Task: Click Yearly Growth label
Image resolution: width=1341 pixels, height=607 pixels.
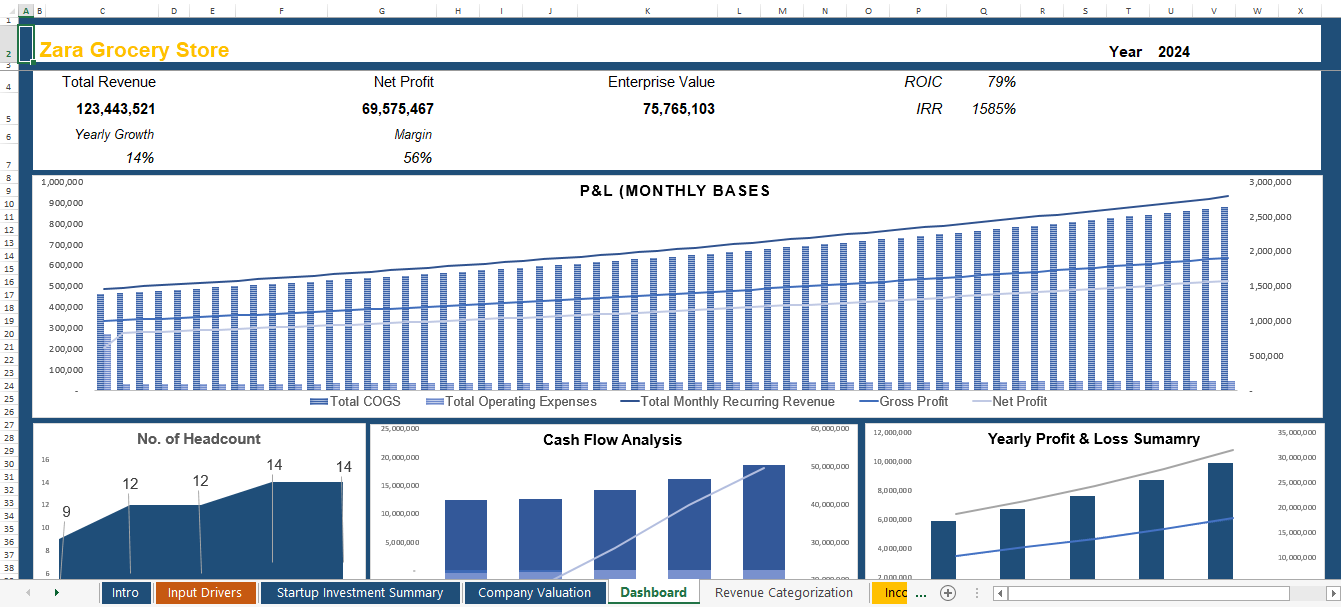Action: pos(115,134)
